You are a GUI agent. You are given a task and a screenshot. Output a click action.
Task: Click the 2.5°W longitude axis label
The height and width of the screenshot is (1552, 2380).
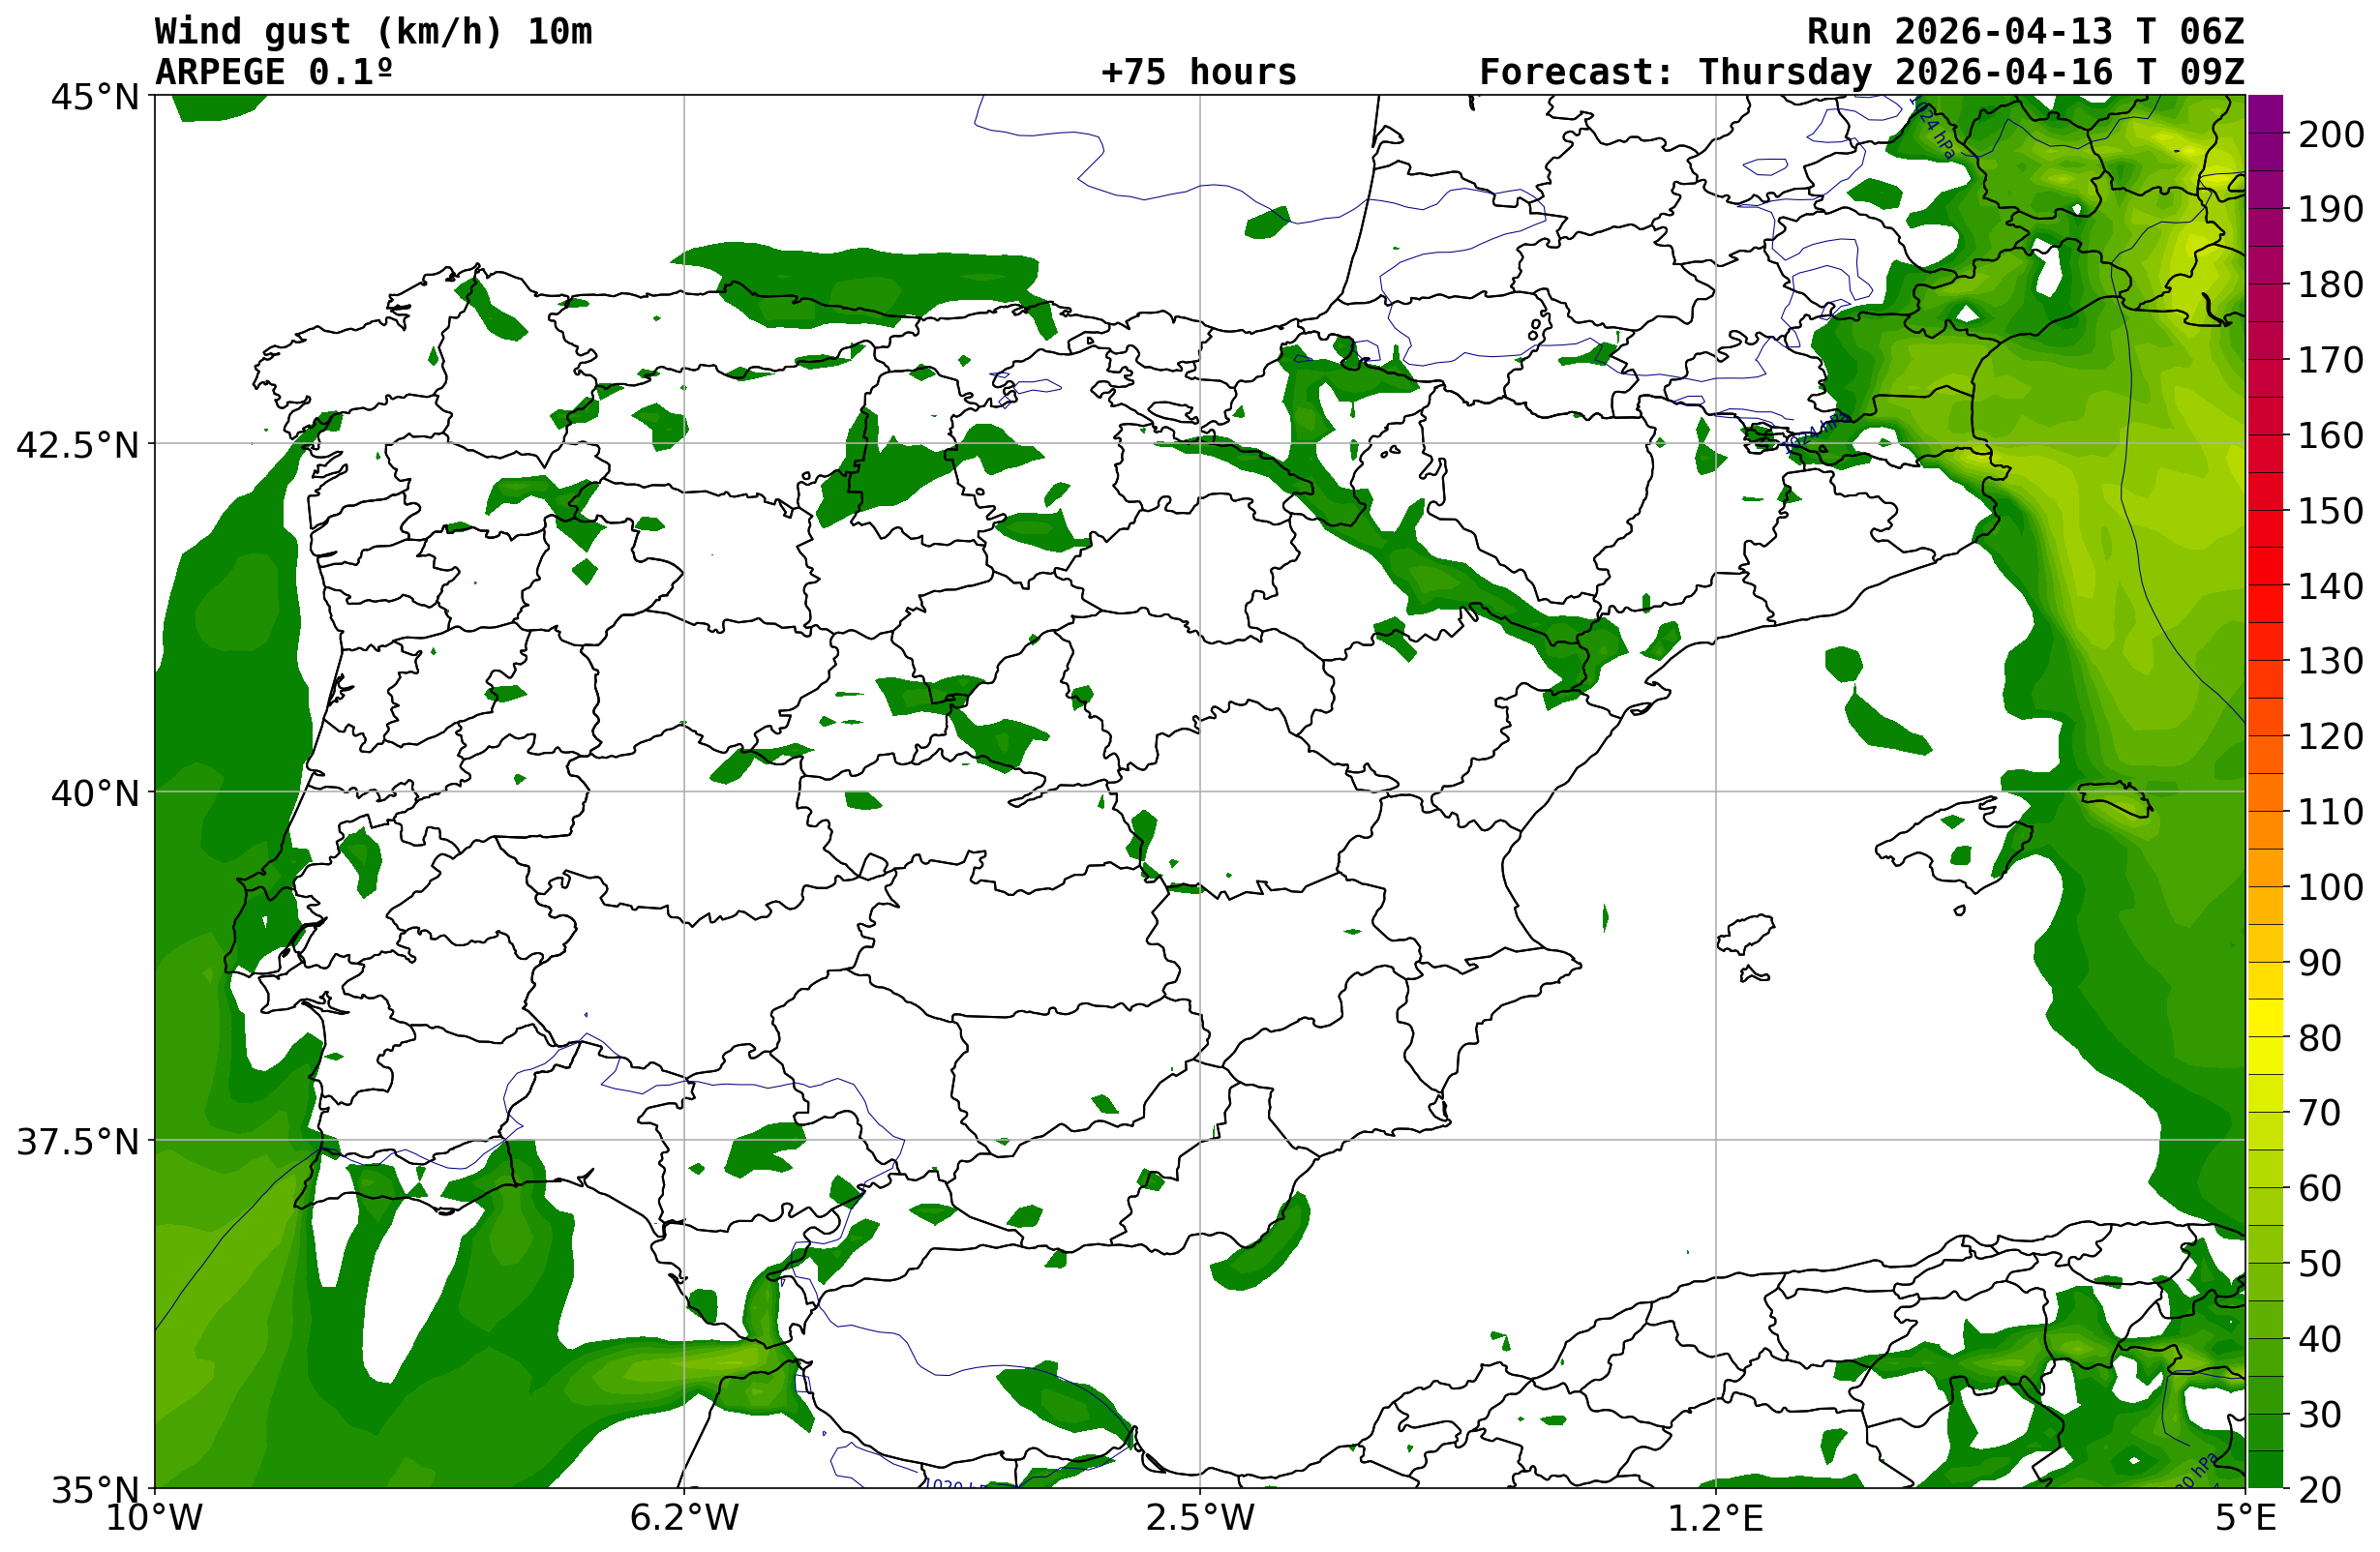(1199, 1518)
